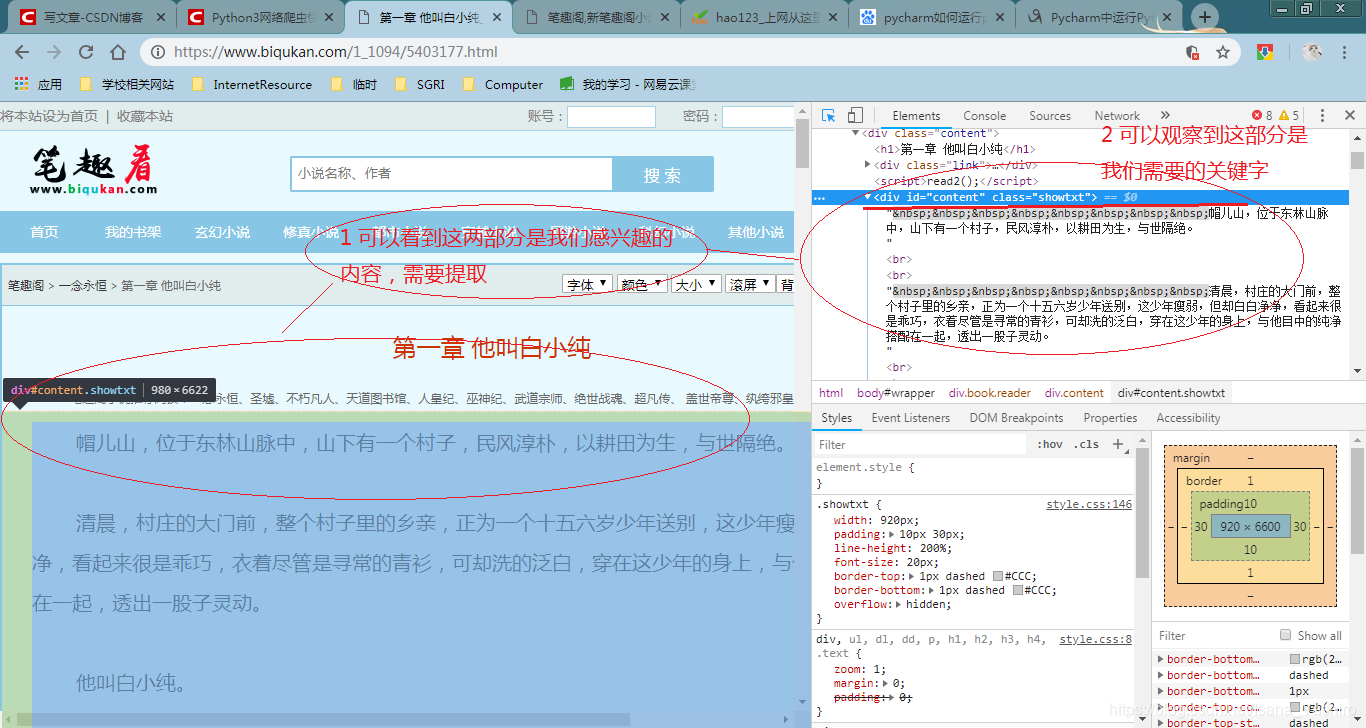
Task: Click the #CCC swatch on border-top
Action: [998, 577]
